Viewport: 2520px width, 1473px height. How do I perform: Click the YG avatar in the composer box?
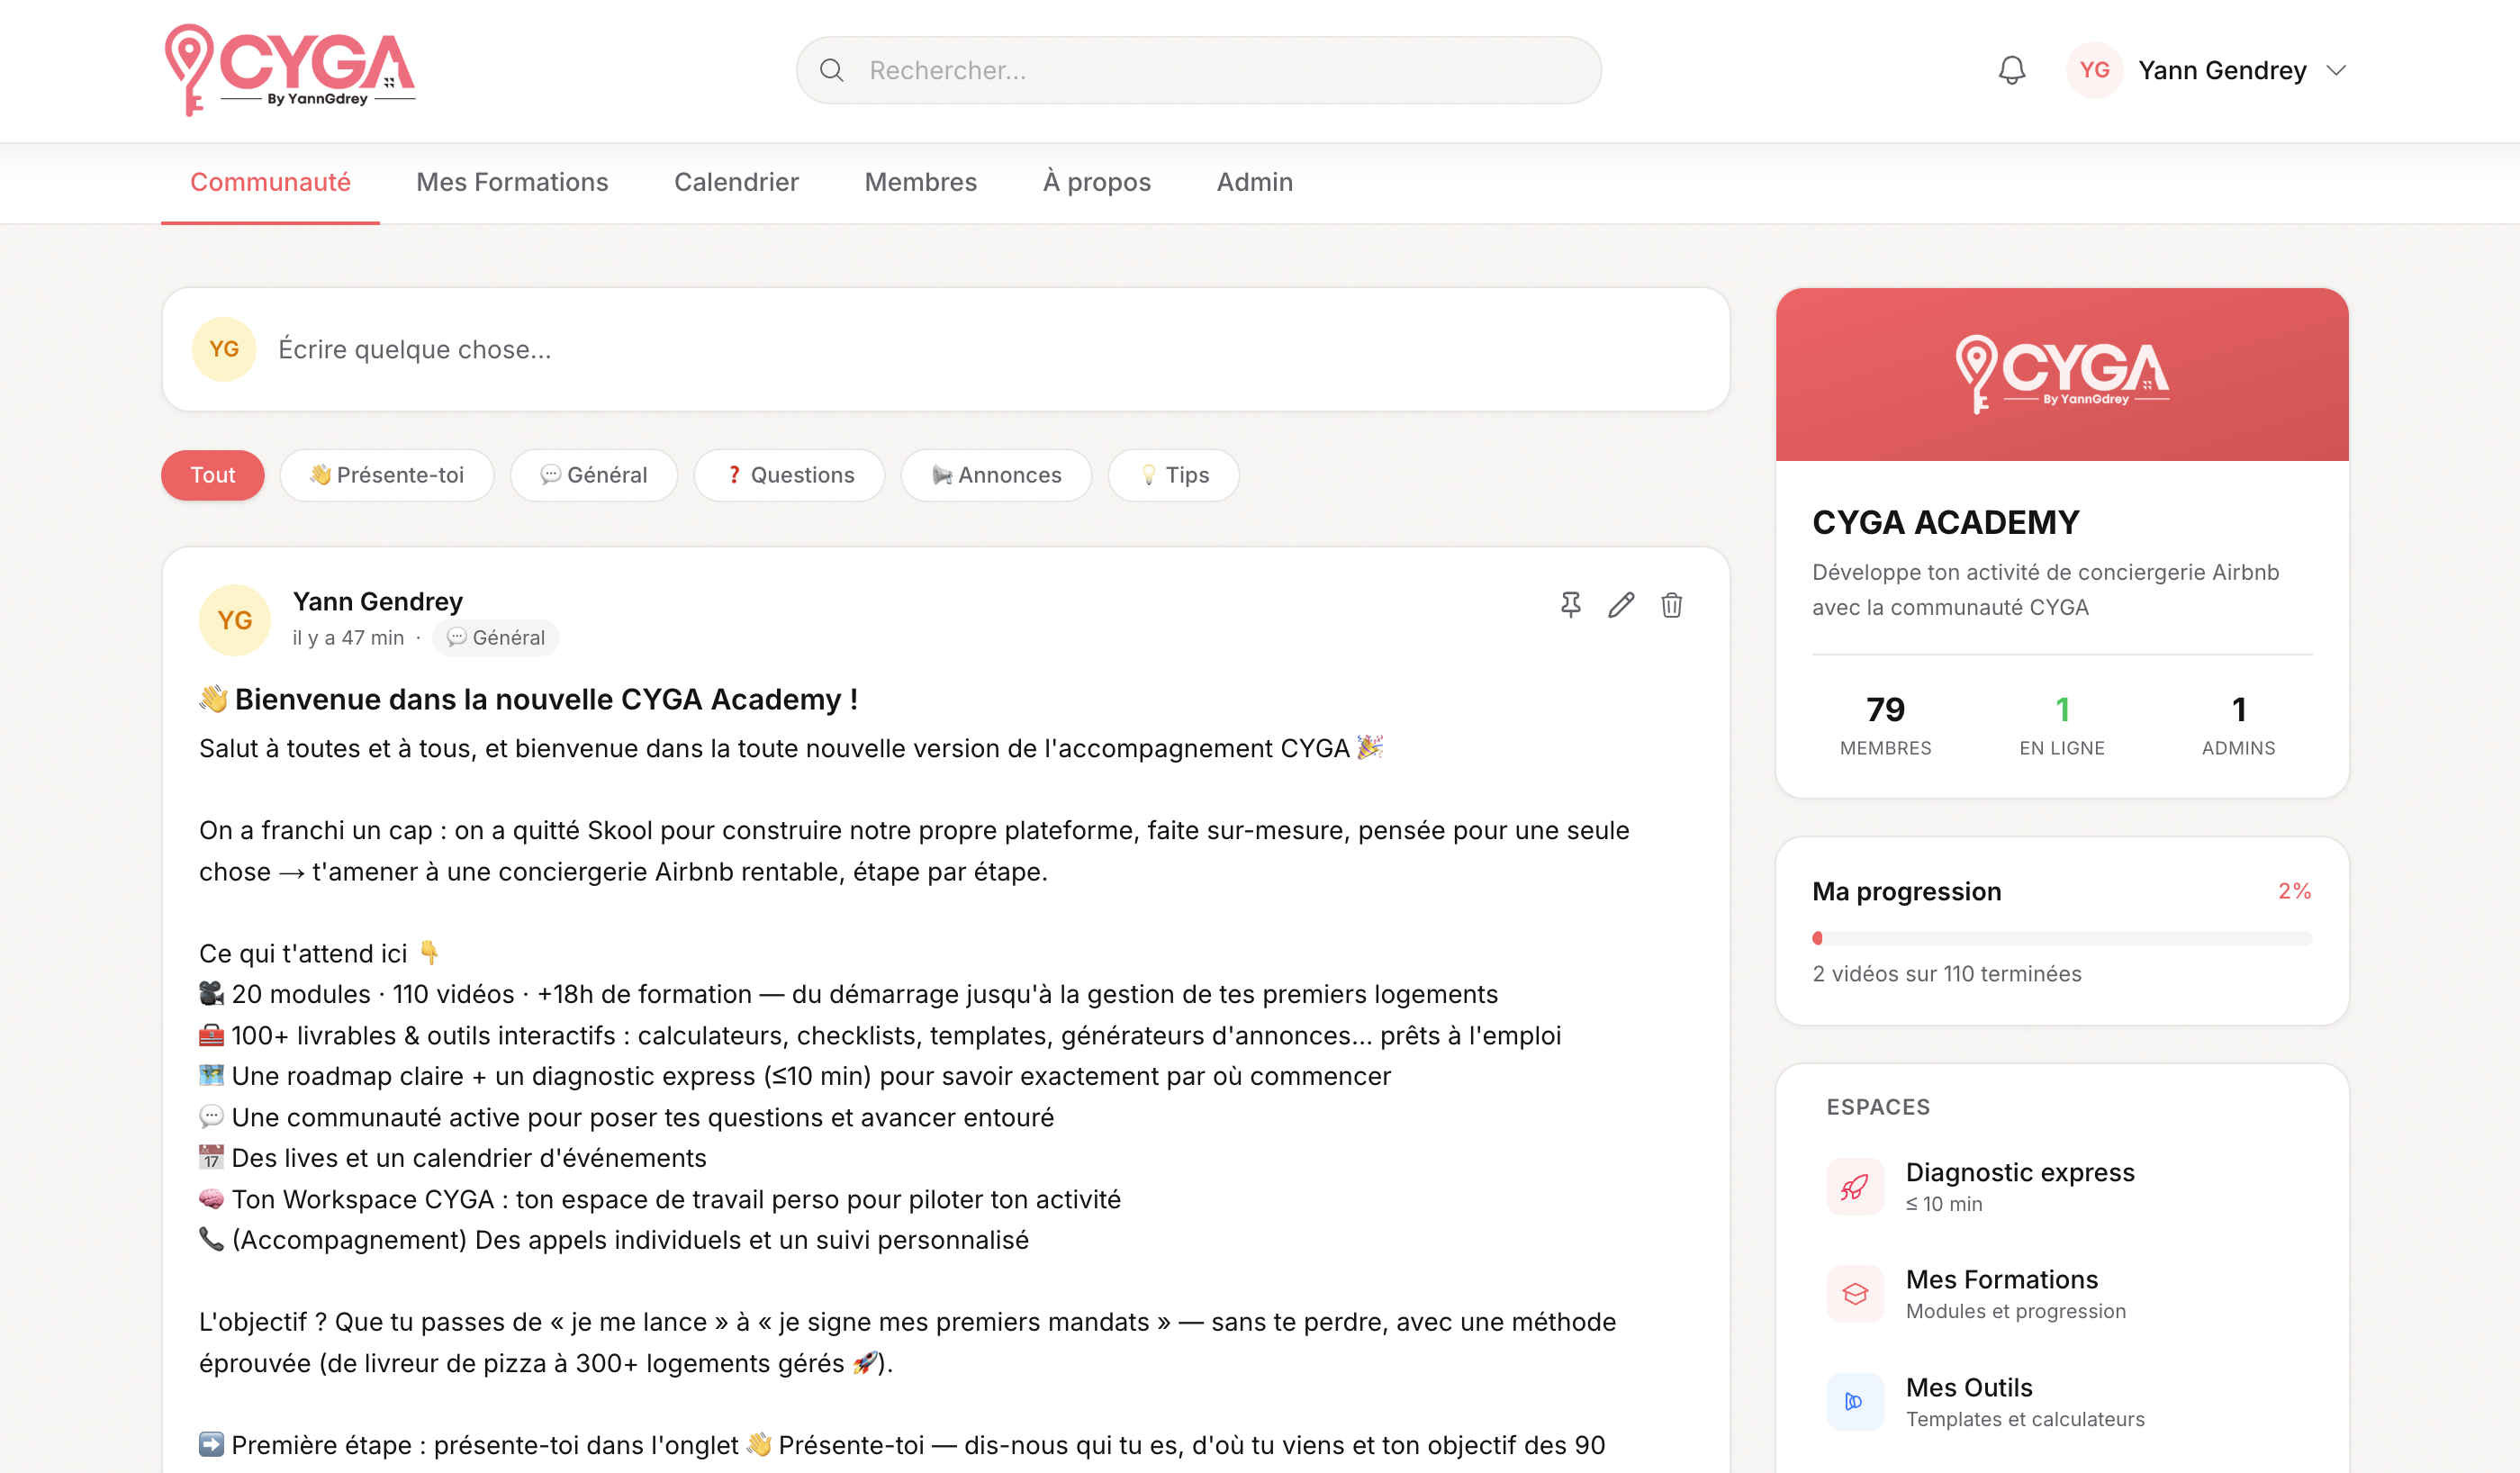click(224, 349)
